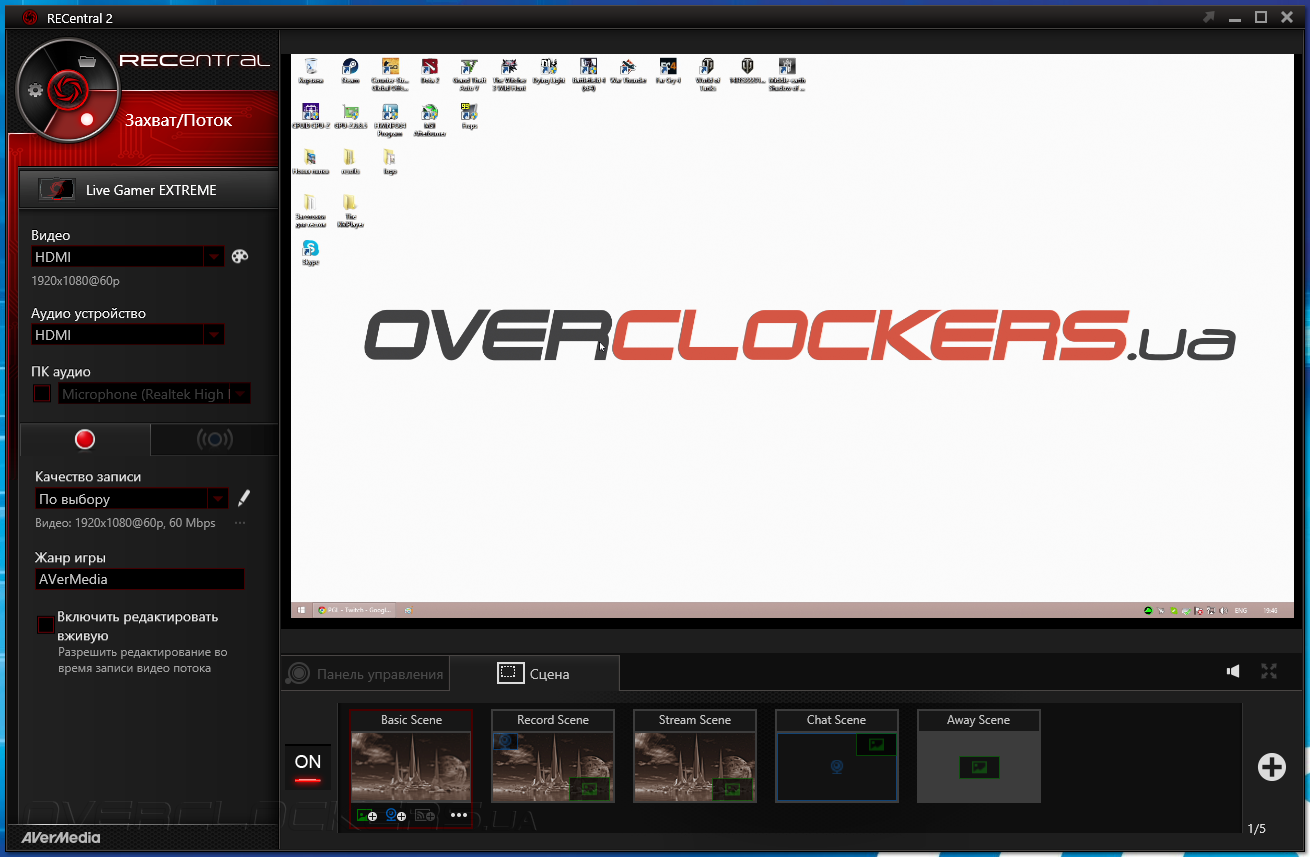The image size is (1310, 857).
Task: Add an image source to Basic Scene
Action: click(367, 815)
